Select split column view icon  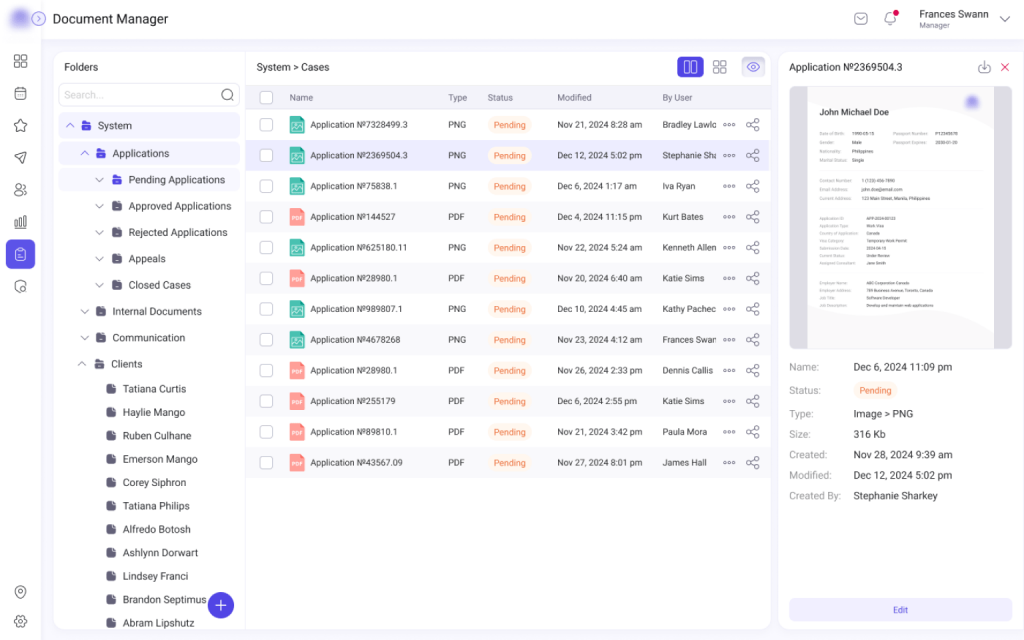[690, 67]
